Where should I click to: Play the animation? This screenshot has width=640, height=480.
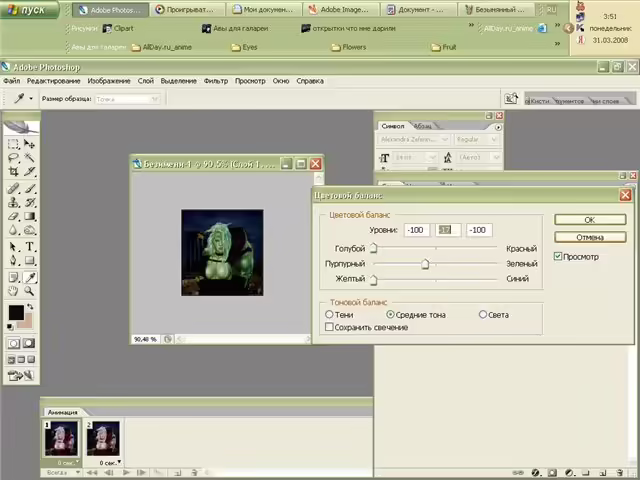126,472
